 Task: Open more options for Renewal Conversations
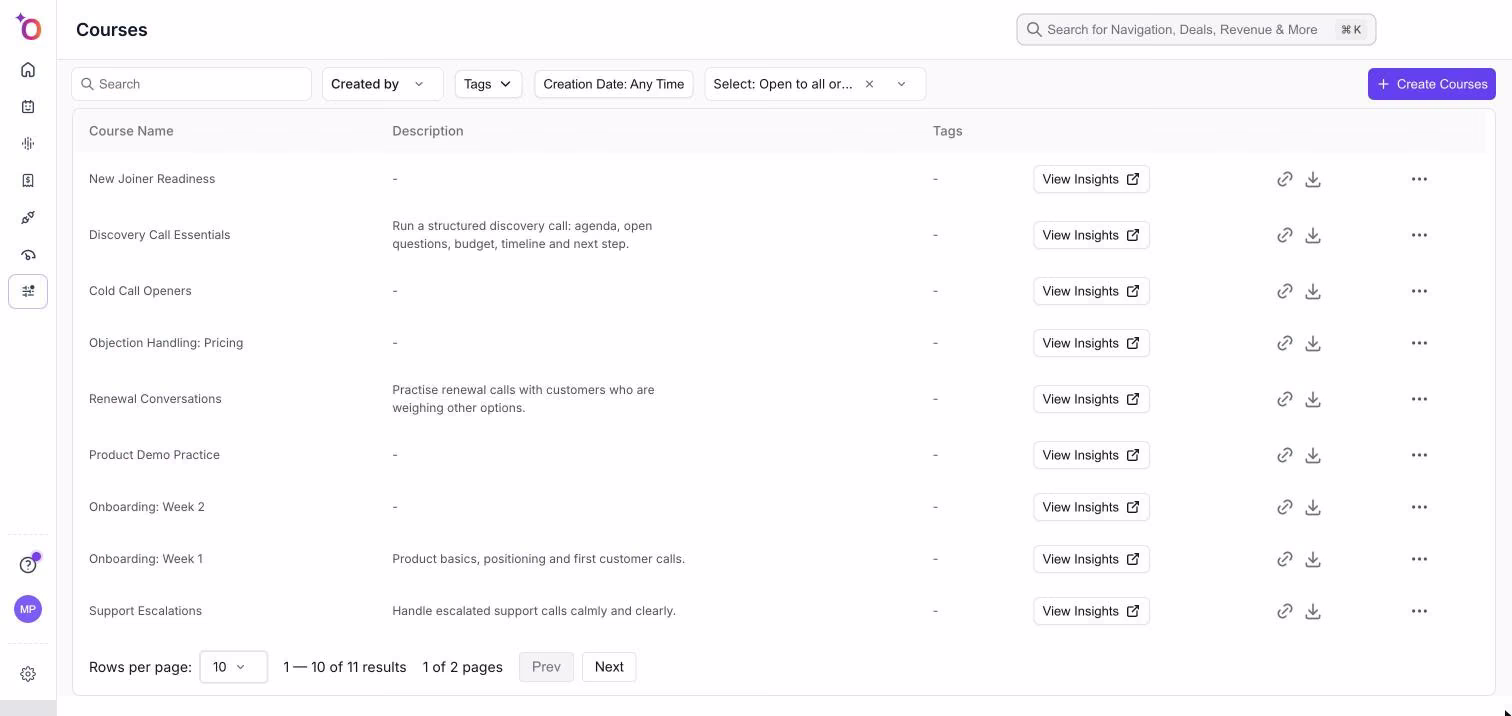1419,399
